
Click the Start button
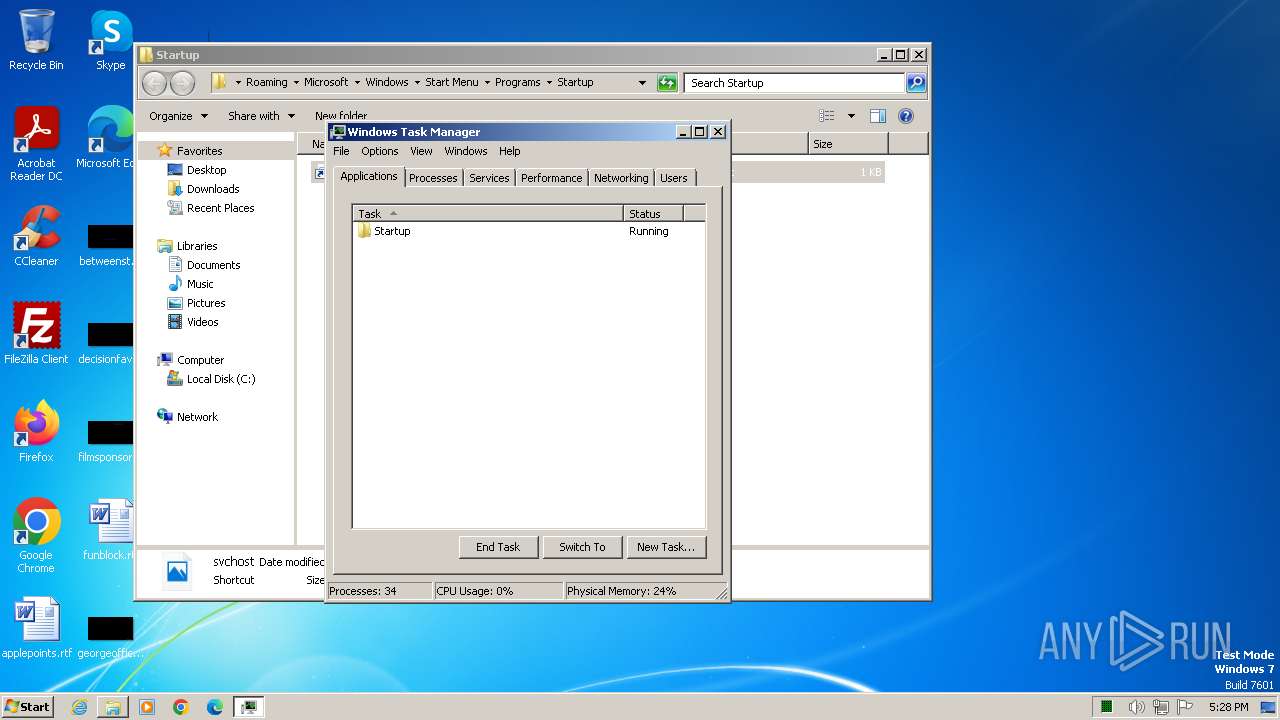(27, 707)
